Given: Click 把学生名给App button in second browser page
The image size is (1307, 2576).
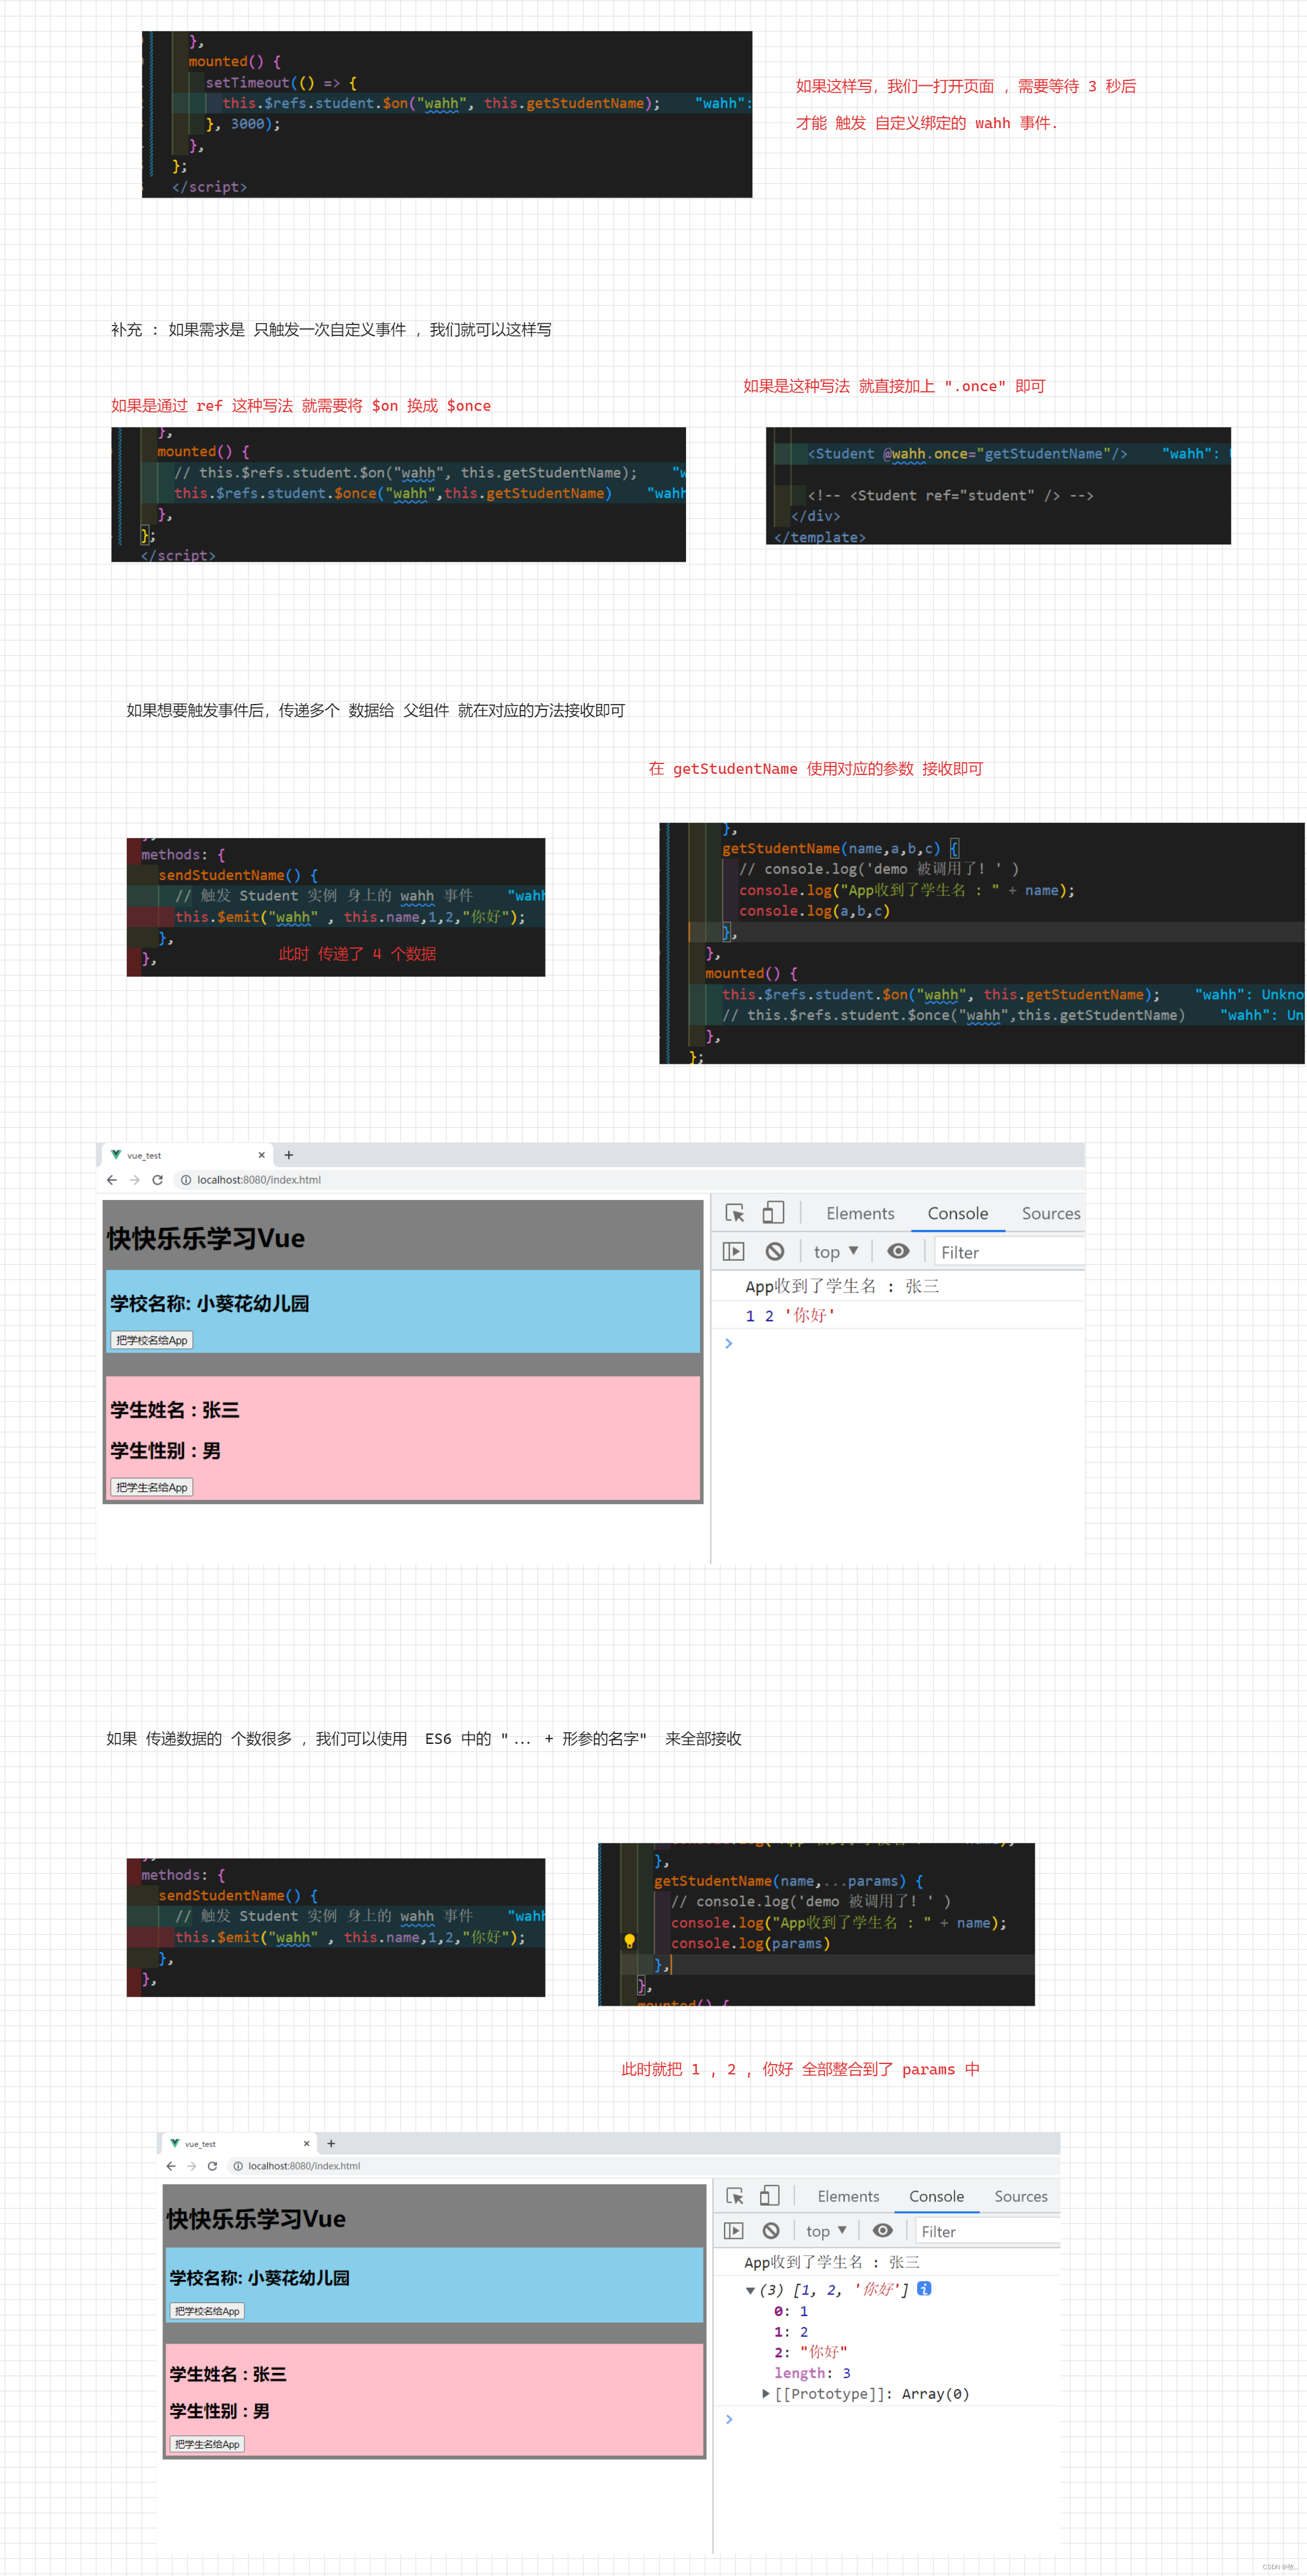Looking at the screenshot, I should pyautogui.click(x=207, y=2444).
